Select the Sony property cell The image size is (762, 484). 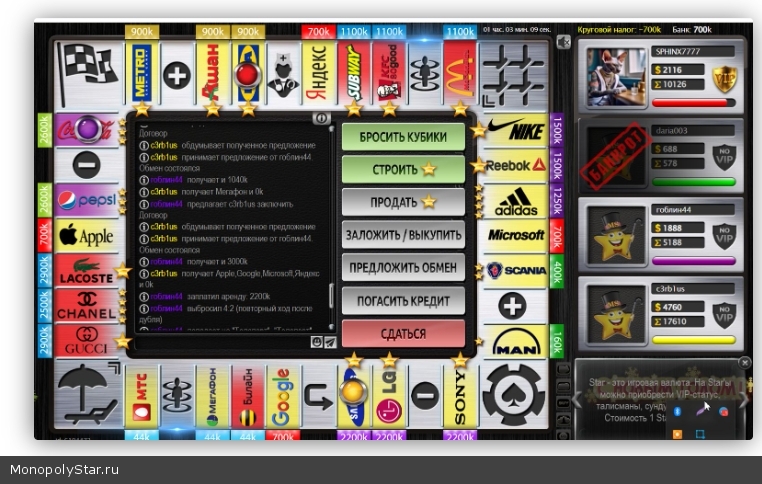pyautogui.click(x=460, y=396)
